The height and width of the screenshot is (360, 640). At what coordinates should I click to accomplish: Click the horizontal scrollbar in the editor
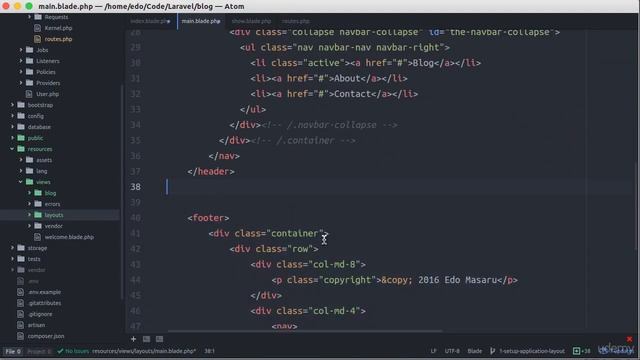tap(305, 331)
